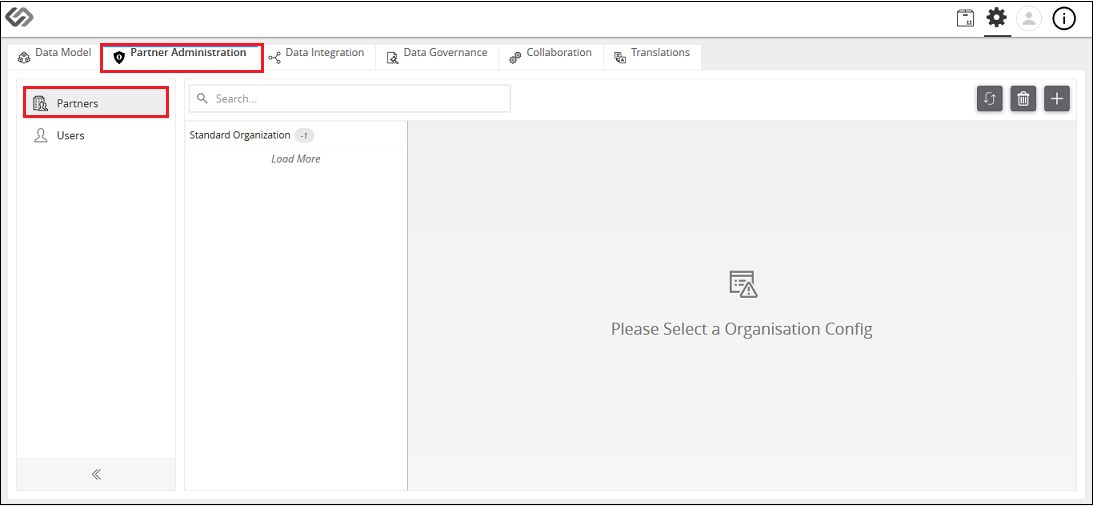This screenshot has width=1093, height=506.
Task: Open the user profile avatar icon
Action: (1029, 19)
